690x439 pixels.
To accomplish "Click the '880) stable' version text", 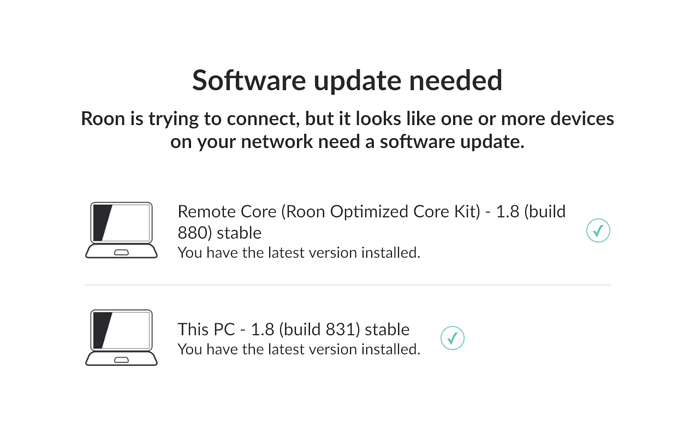I will click(x=220, y=233).
